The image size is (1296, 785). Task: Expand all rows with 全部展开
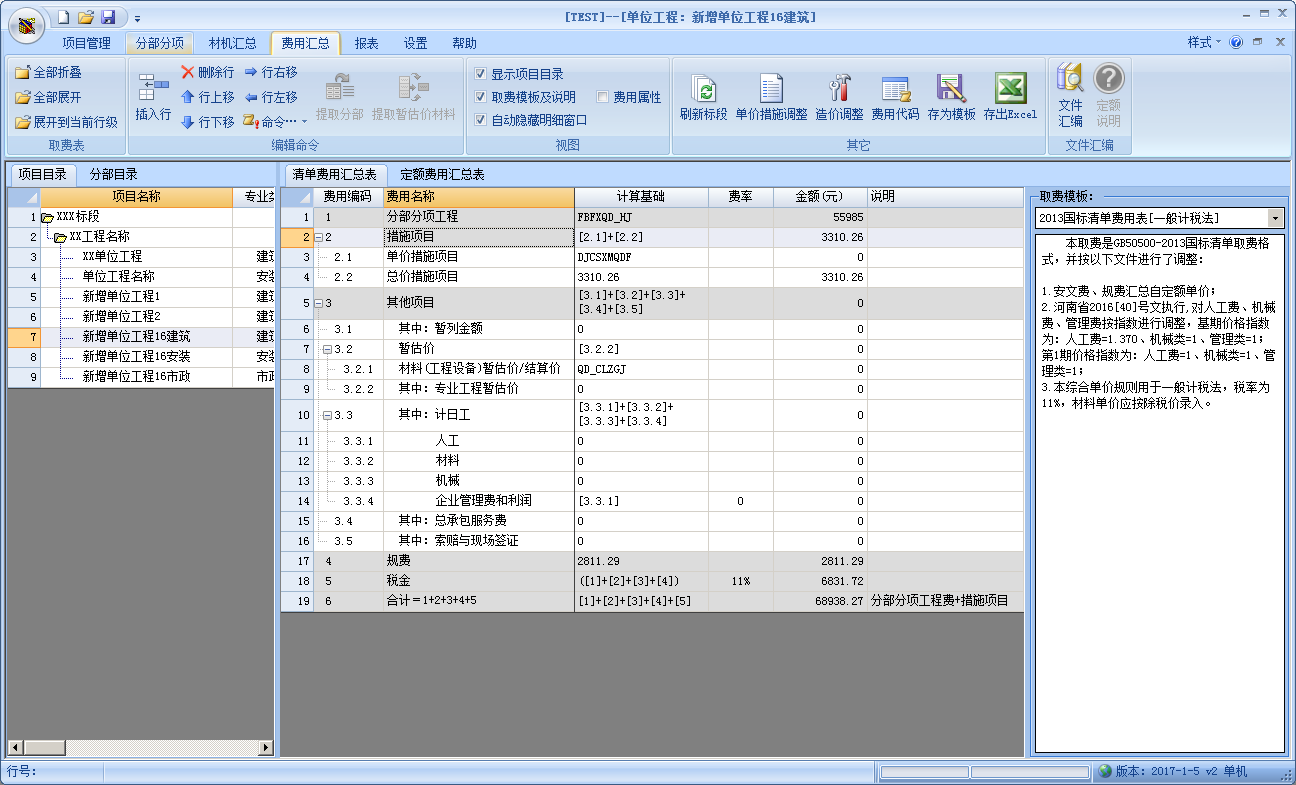pyautogui.click(x=48, y=97)
